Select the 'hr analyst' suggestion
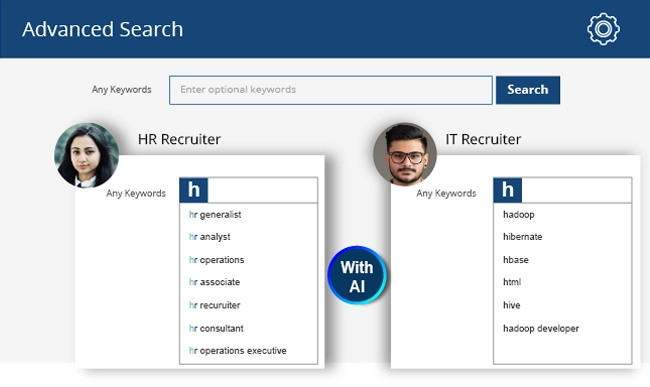This screenshot has width=650, height=387. click(x=209, y=237)
